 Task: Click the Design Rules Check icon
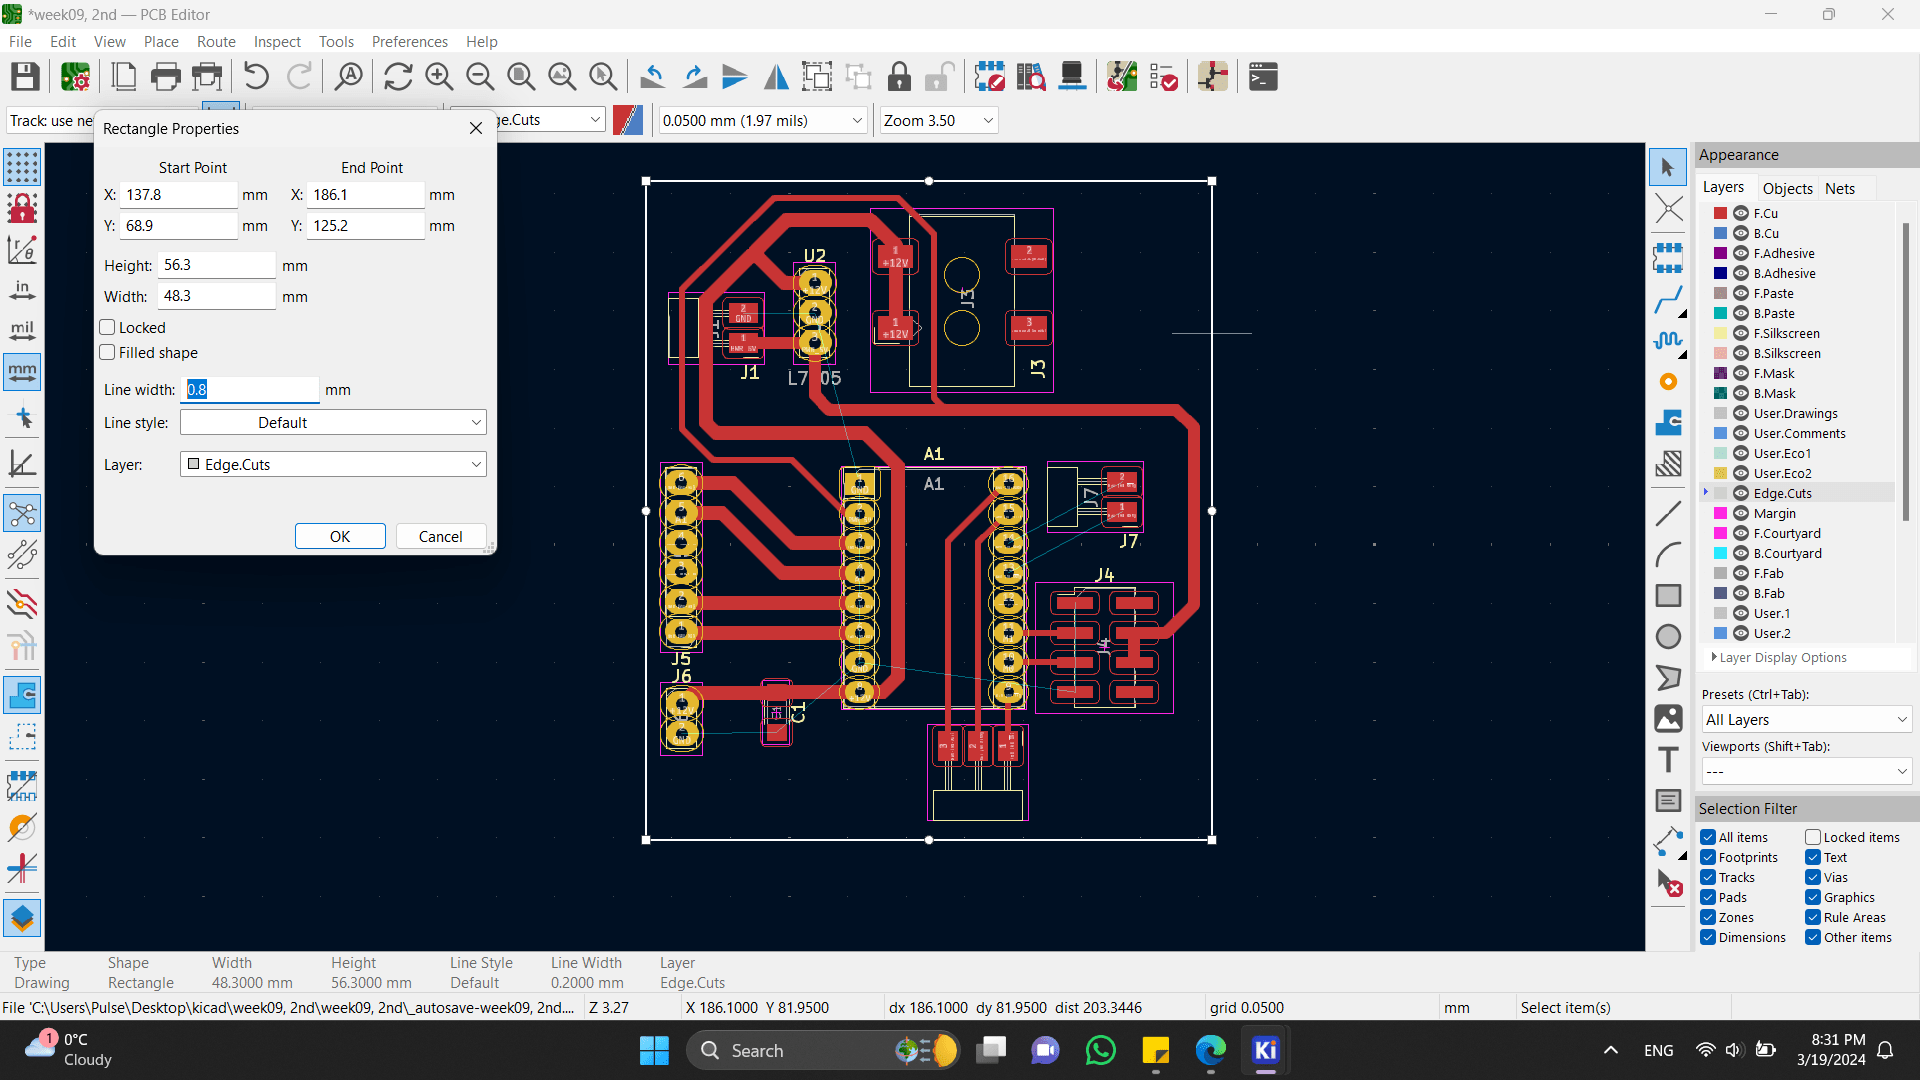pos(1166,76)
